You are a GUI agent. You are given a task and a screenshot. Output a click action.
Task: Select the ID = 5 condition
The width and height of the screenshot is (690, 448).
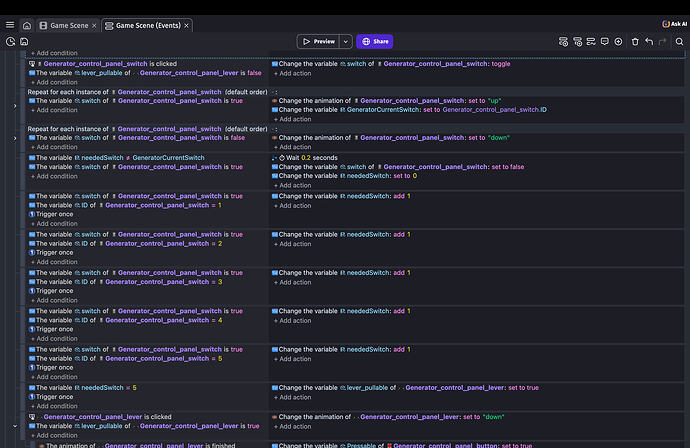point(125,359)
